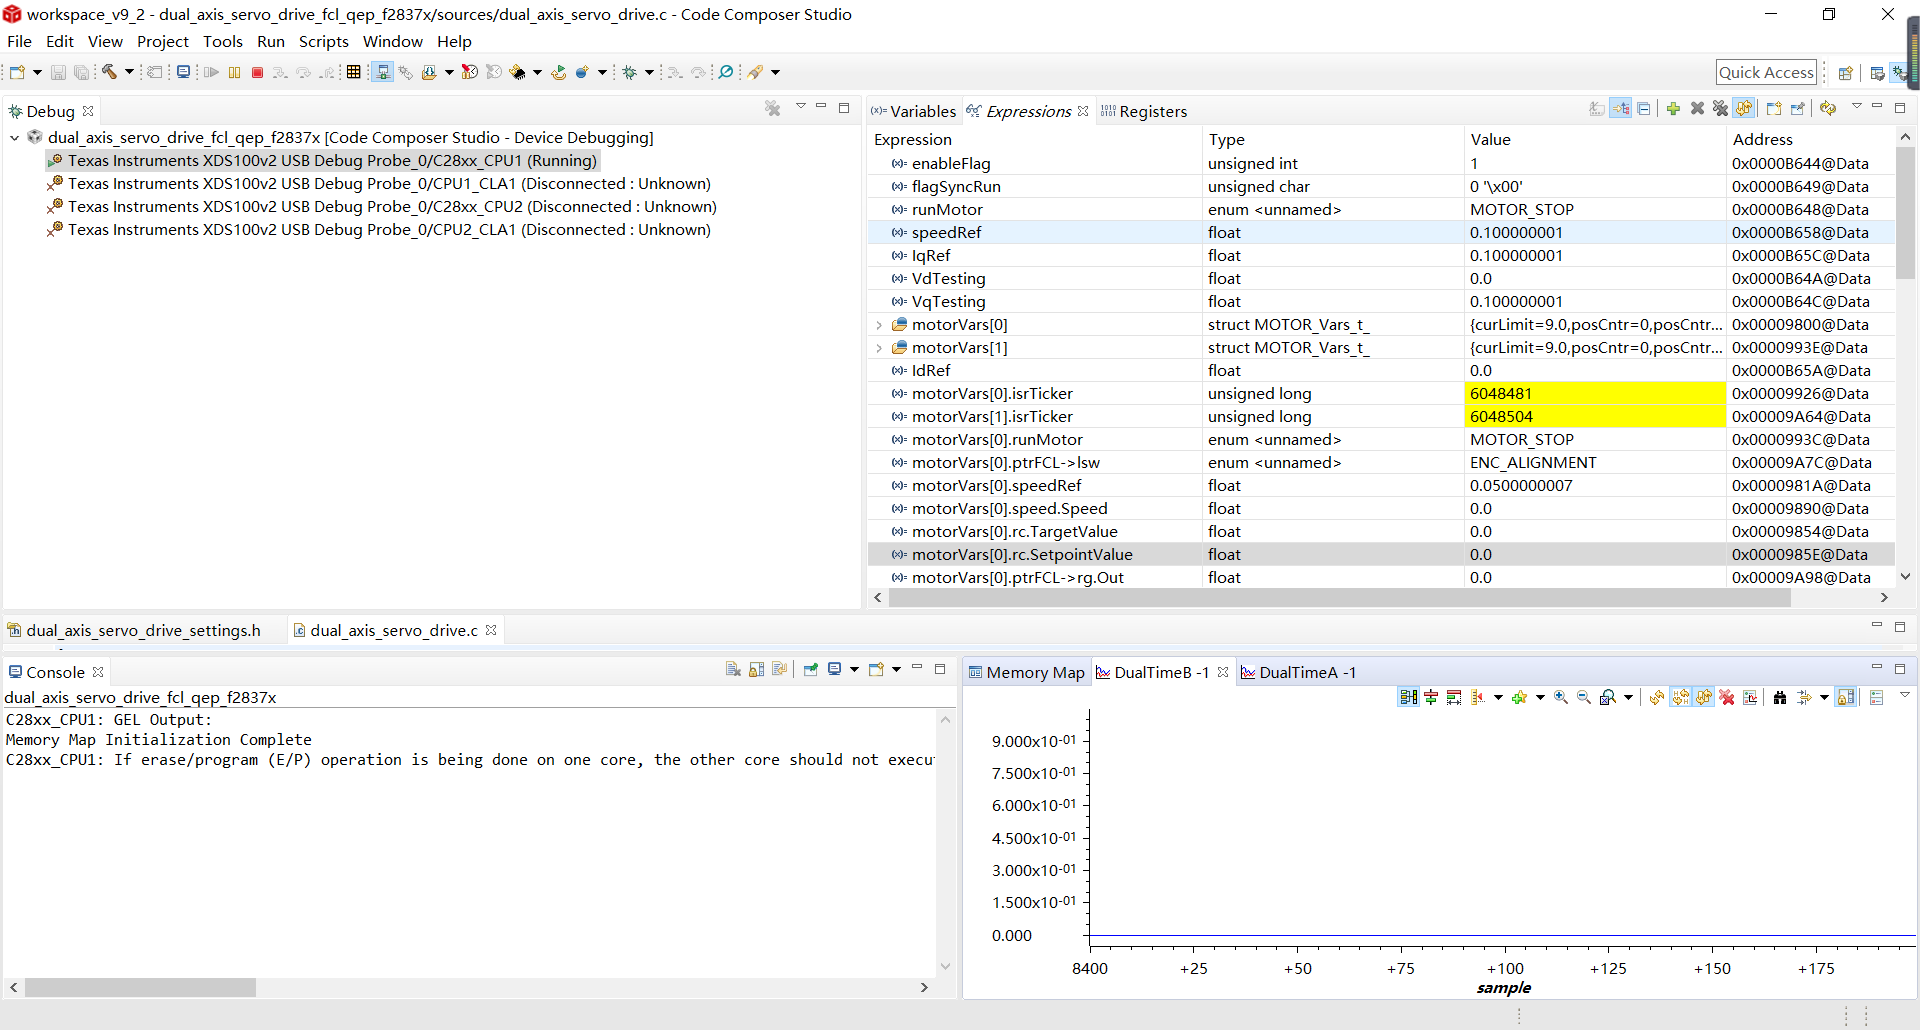This screenshot has width=1920, height=1030.
Task: Click the graph refresh yellow arrows icon
Action: 1657,697
